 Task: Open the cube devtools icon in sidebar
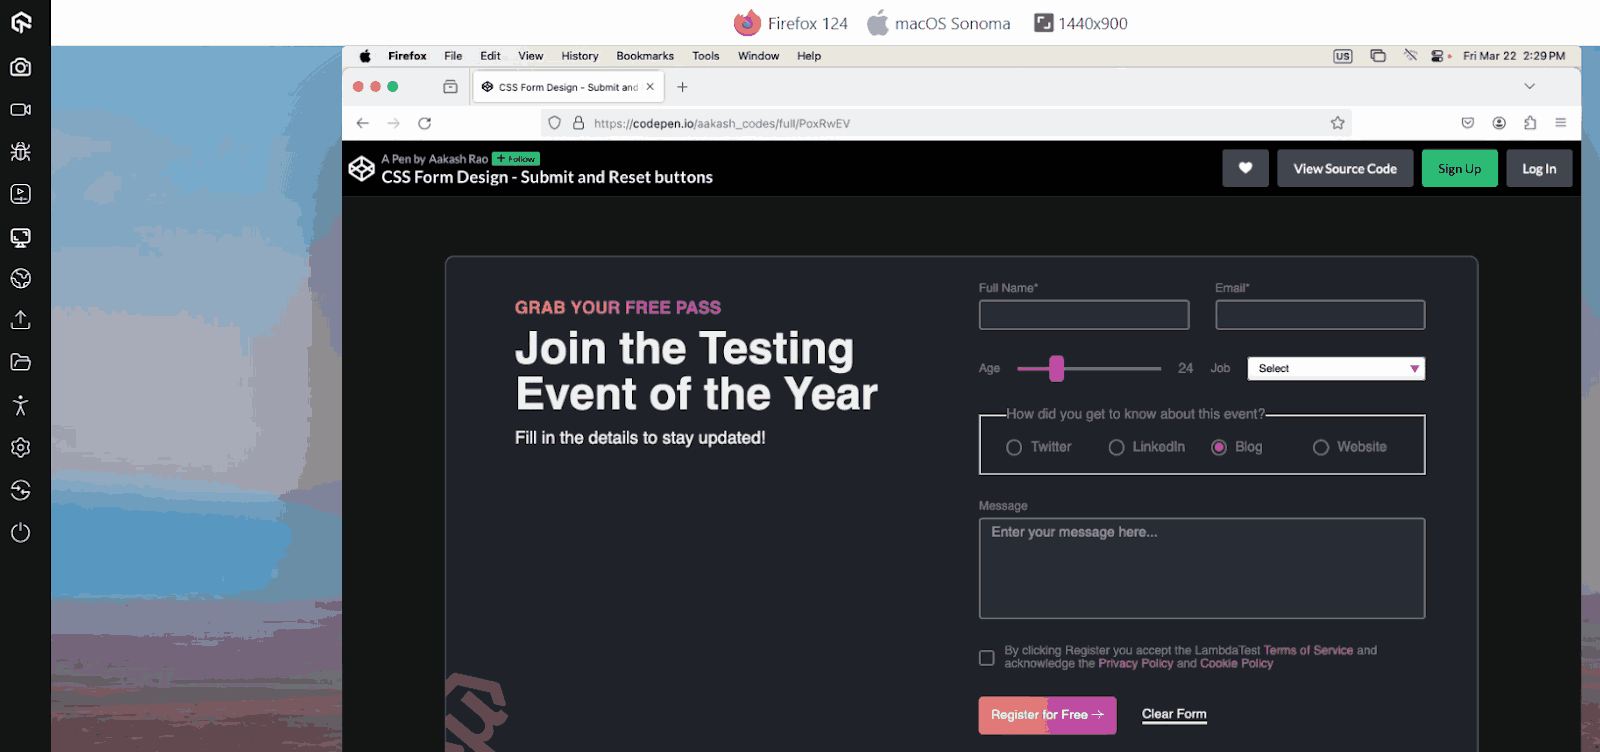coord(21,278)
